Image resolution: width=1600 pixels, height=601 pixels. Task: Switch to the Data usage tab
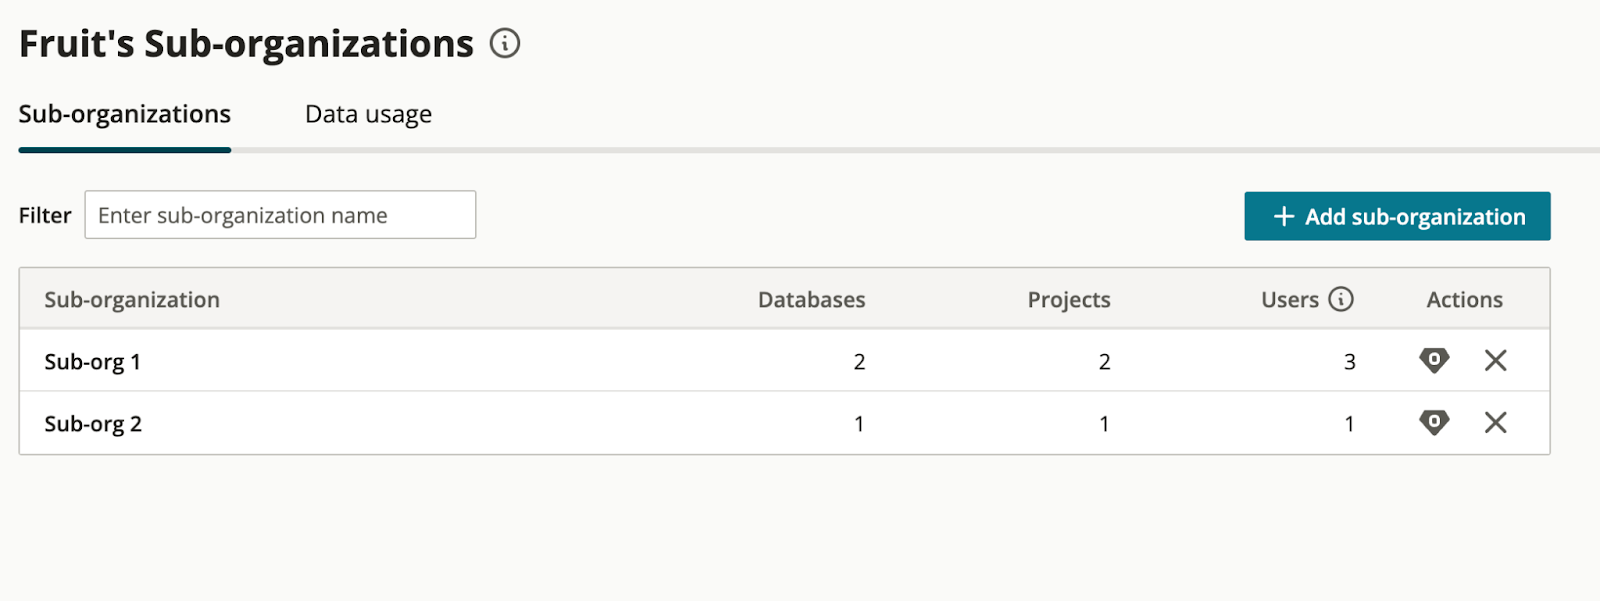(366, 114)
